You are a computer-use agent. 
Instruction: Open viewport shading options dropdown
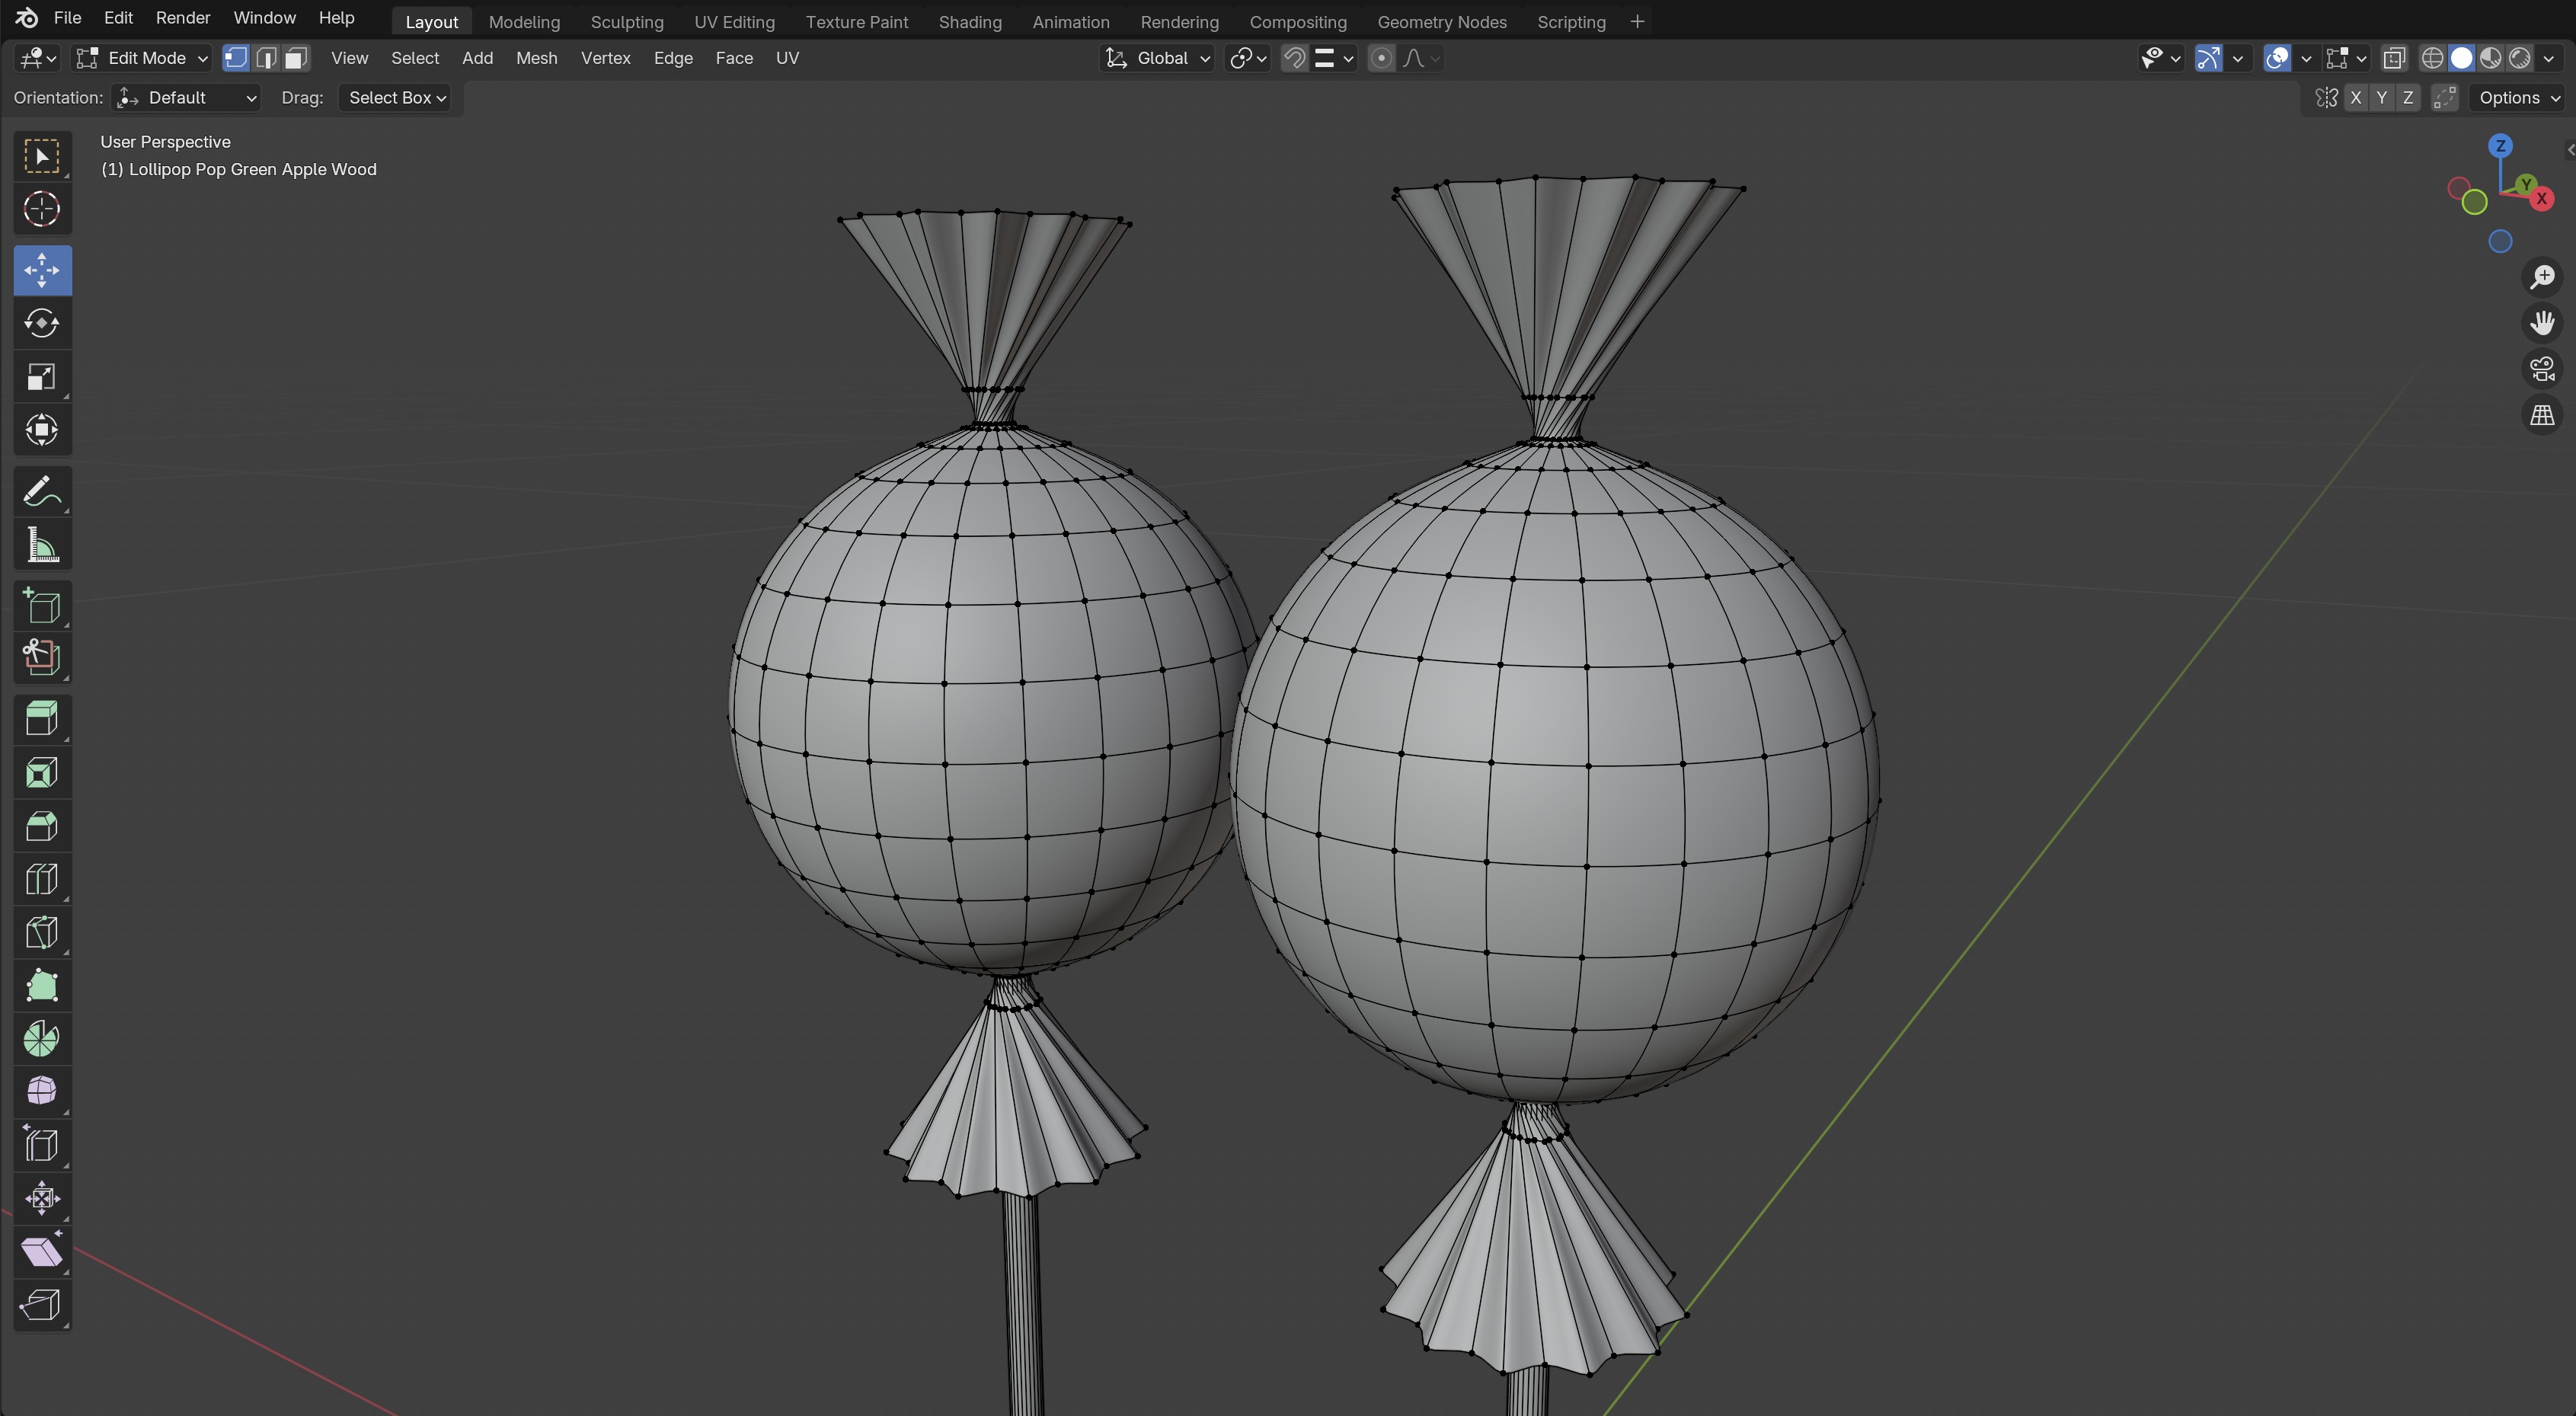pyautogui.click(x=2548, y=58)
